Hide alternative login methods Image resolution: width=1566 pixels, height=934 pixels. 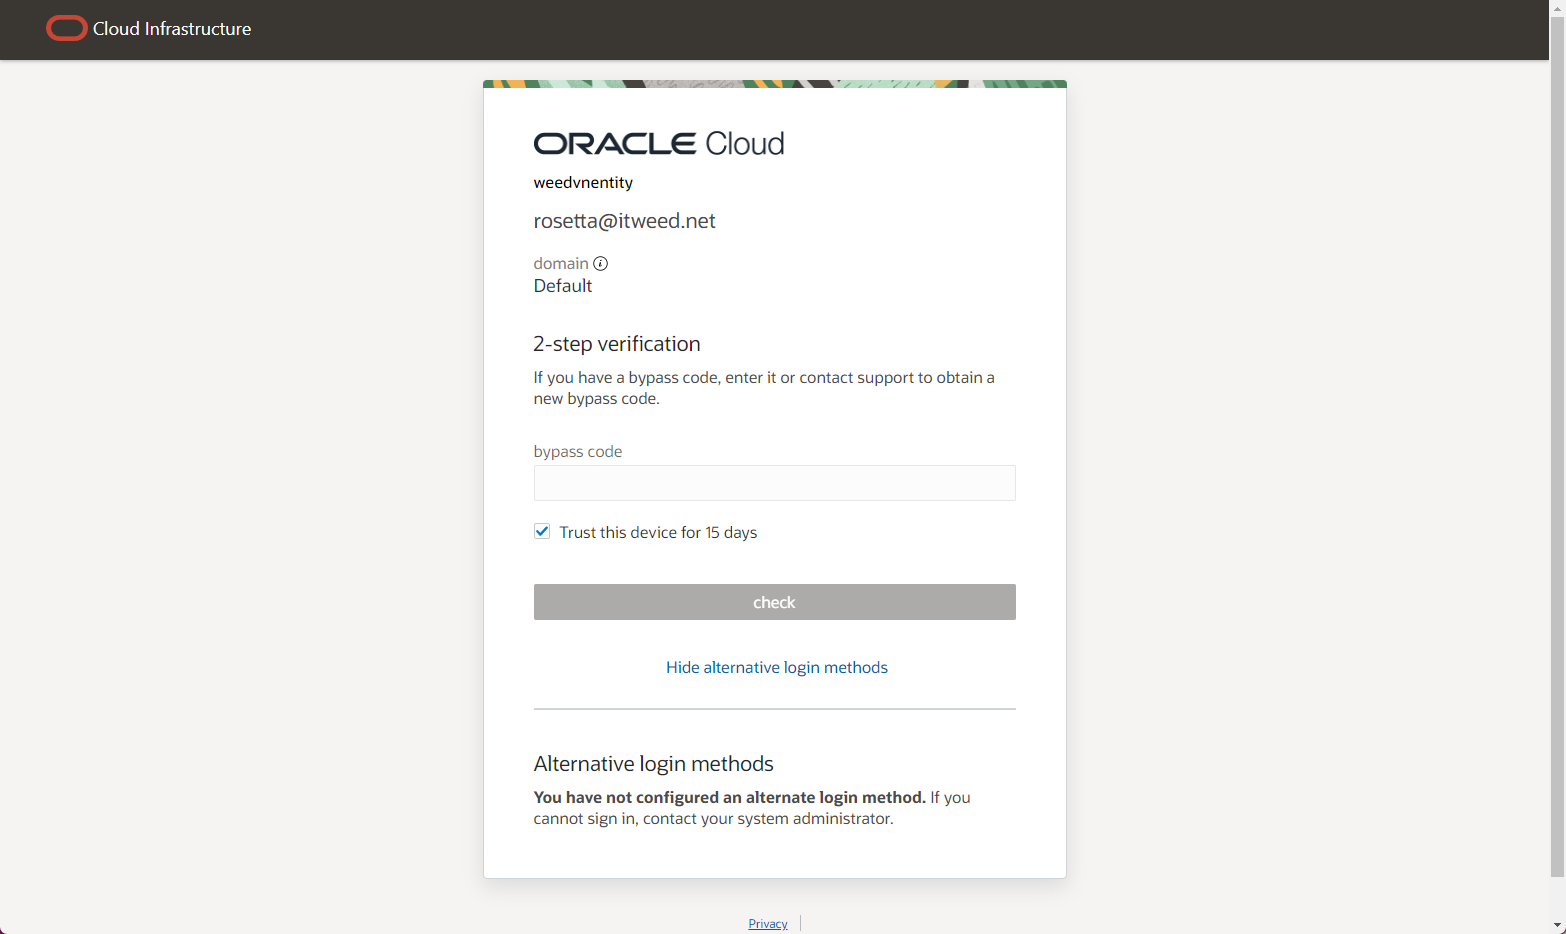(776, 667)
